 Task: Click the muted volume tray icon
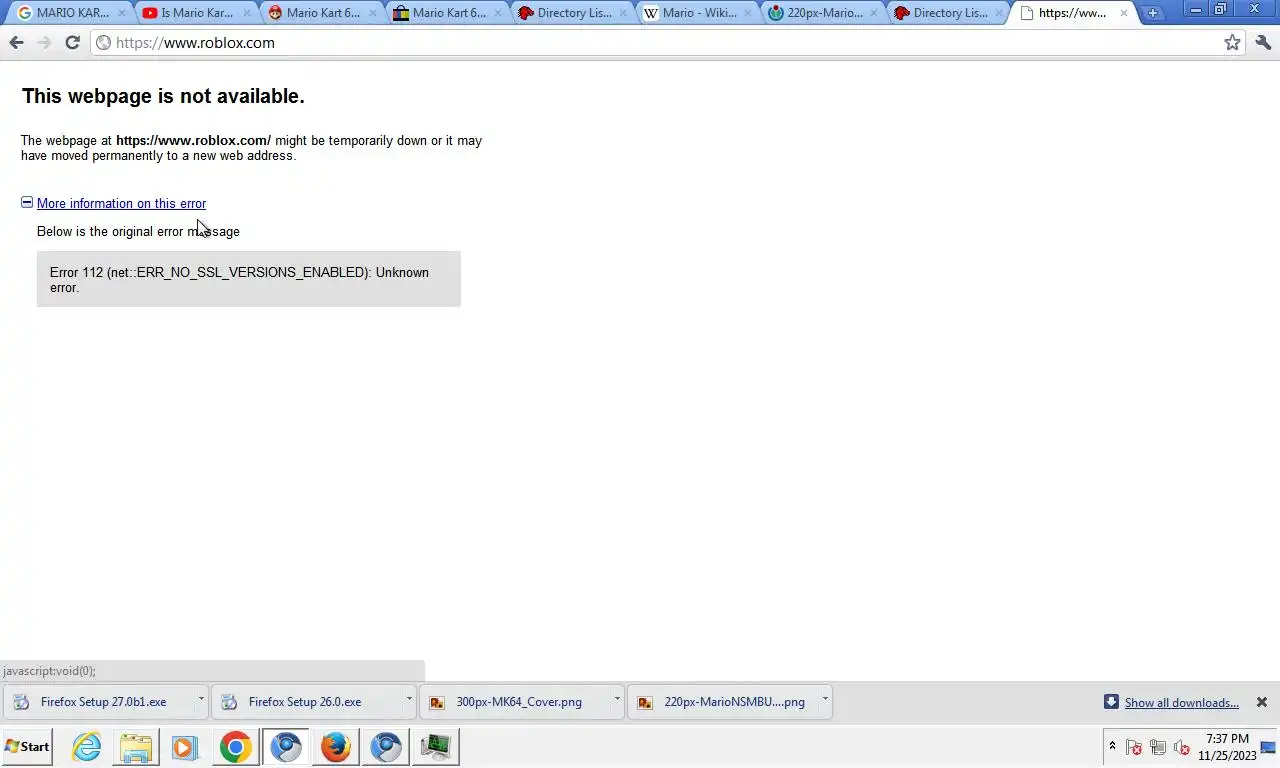1182,747
